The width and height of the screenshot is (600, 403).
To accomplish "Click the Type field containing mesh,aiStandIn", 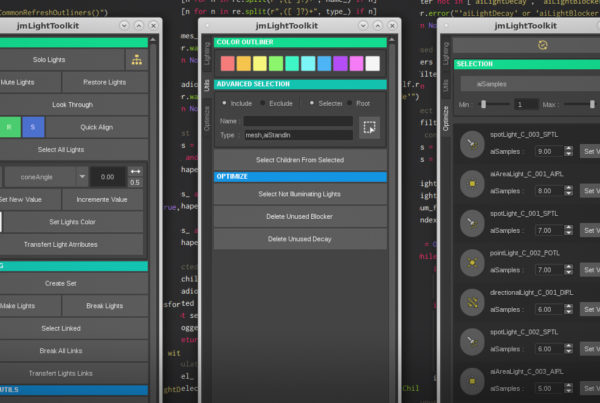I will pyautogui.click(x=298, y=135).
